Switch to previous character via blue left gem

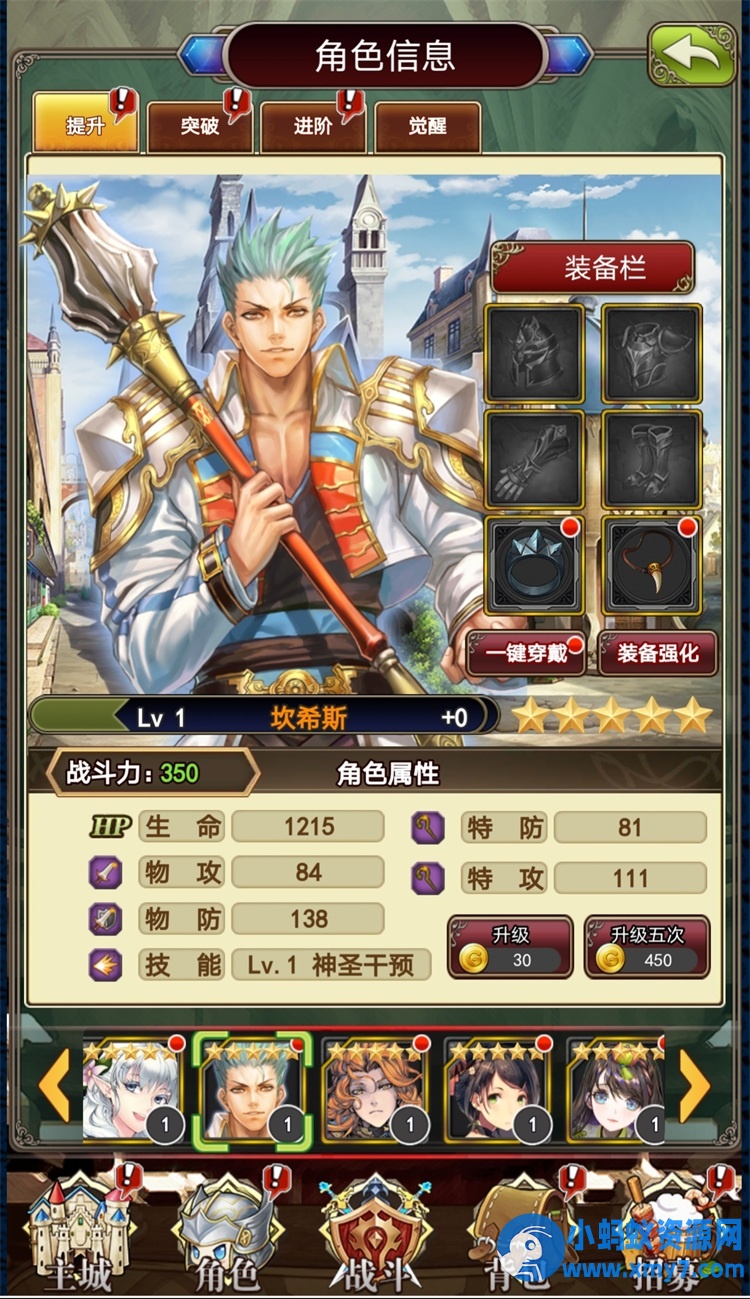pos(203,54)
